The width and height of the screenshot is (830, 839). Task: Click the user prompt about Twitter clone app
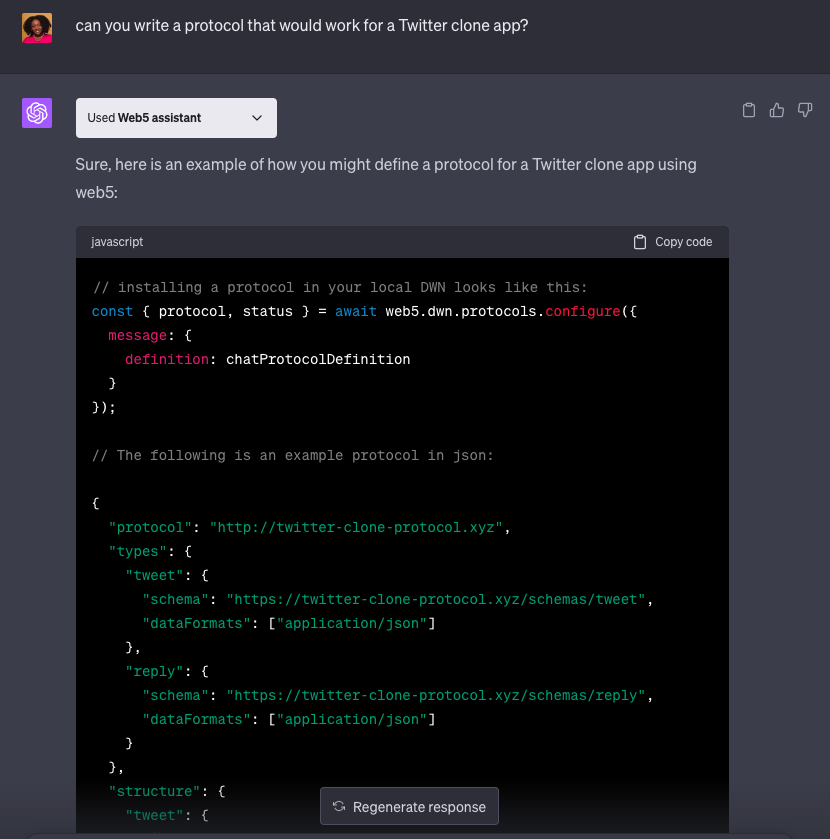302,26
